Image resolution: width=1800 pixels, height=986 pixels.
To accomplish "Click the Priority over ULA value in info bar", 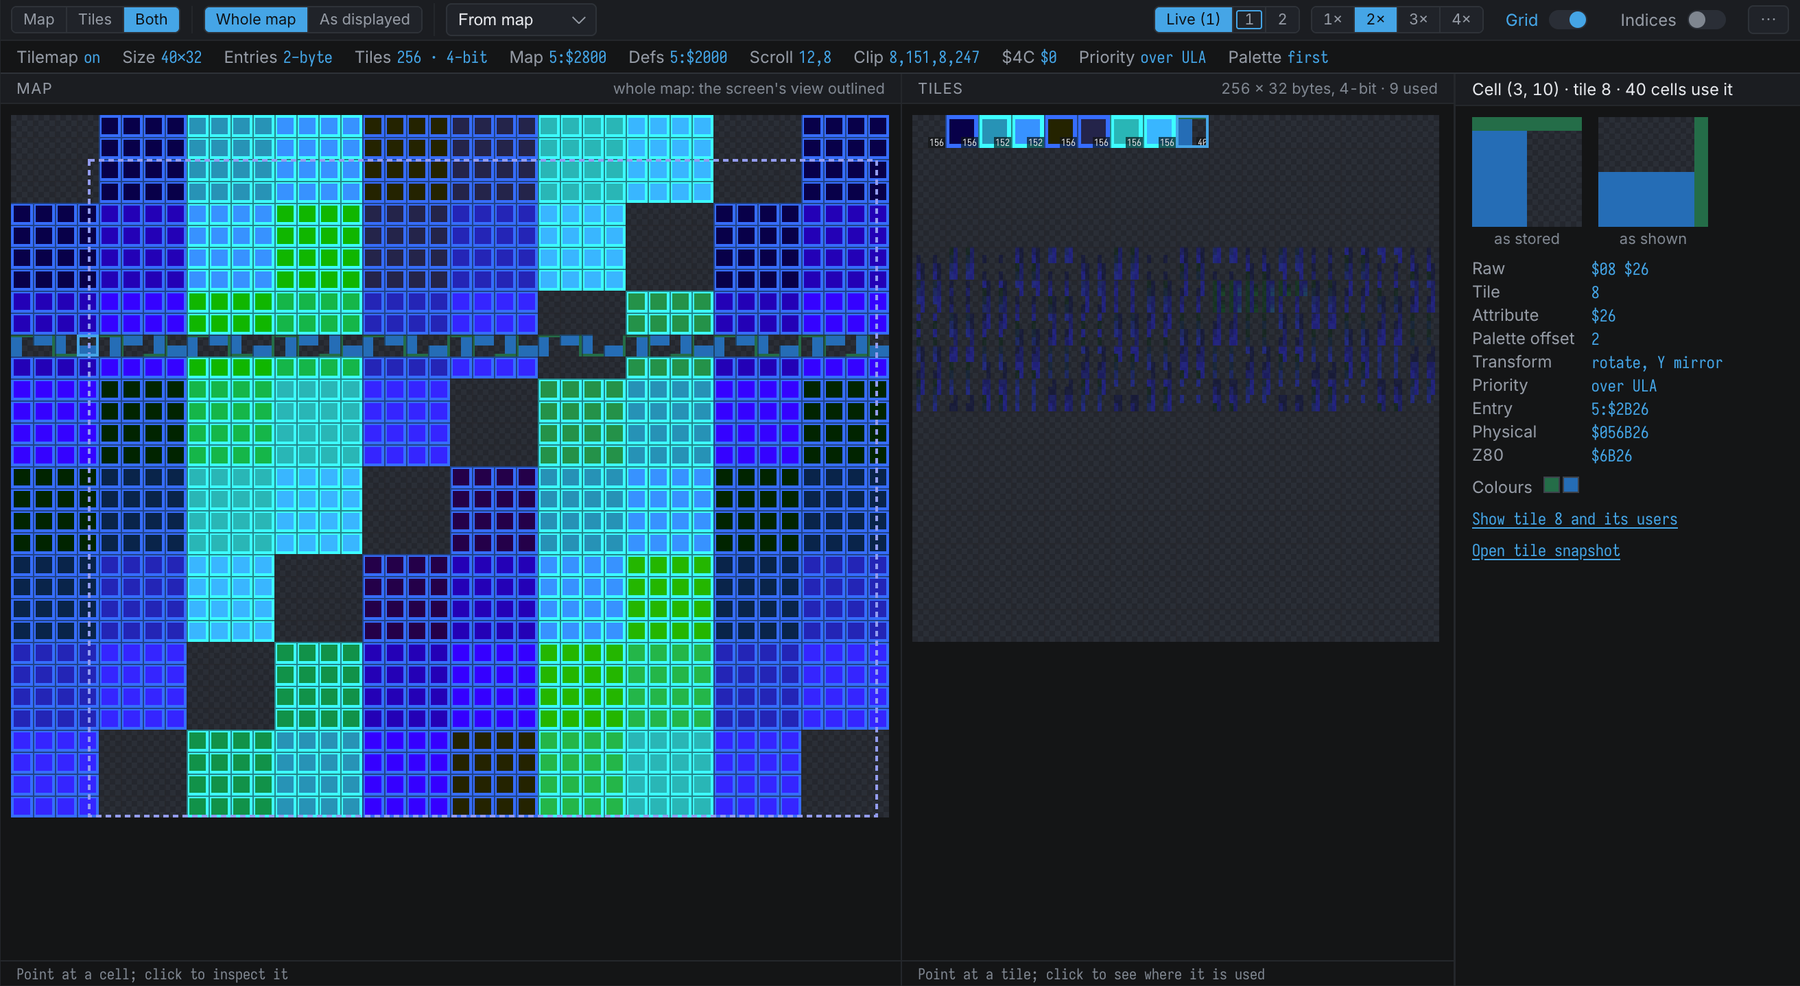I will [x=1173, y=58].
